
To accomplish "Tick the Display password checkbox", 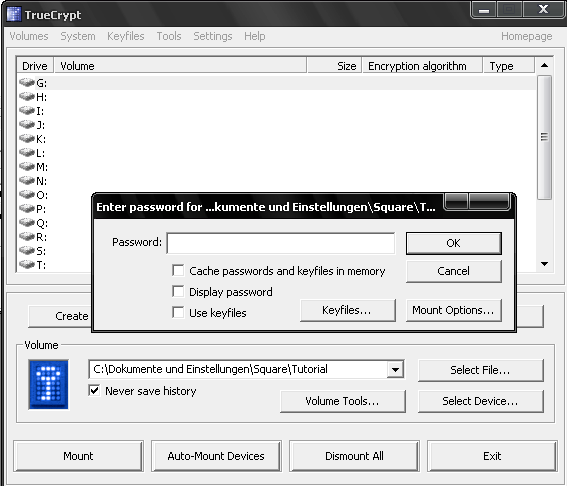I will click(x=178, y=291).
